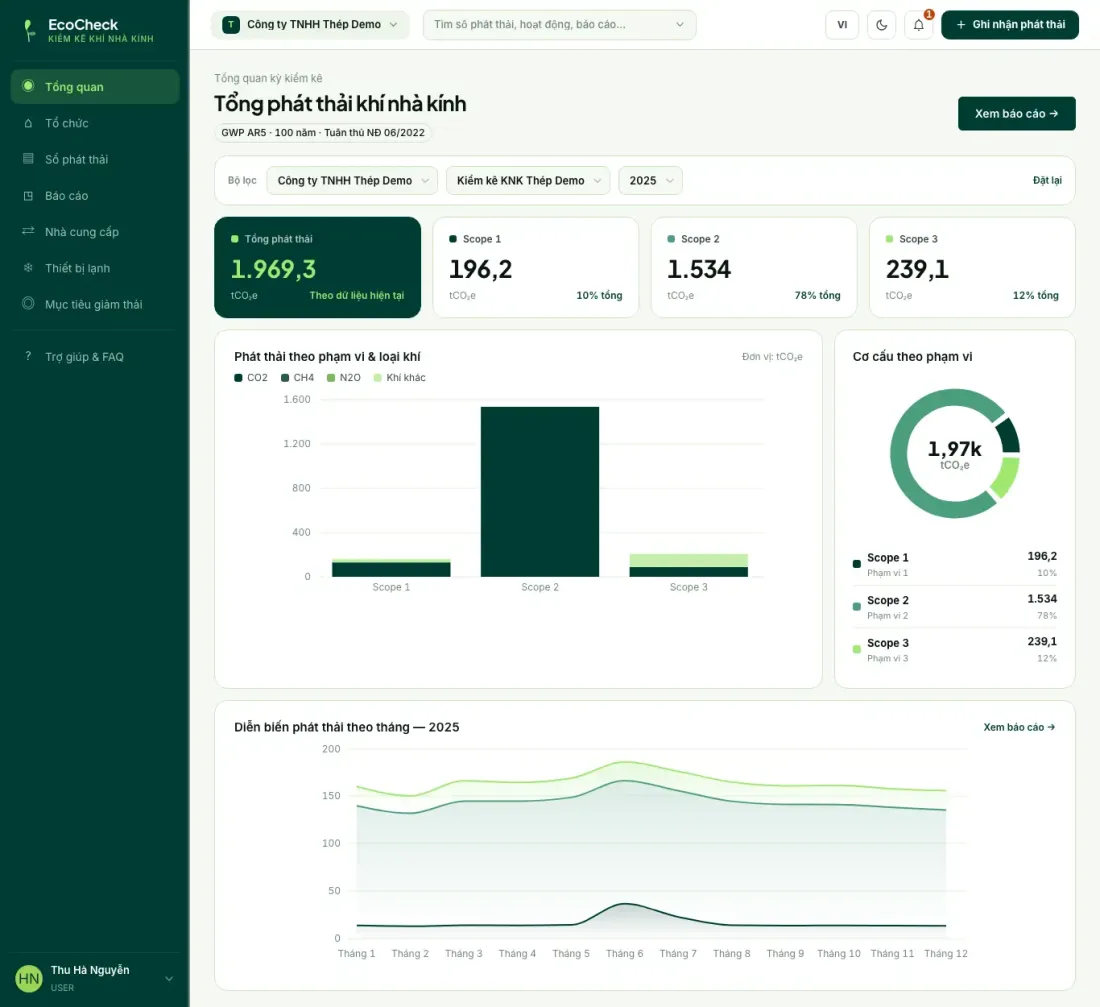This screenshot has width=1100, height=1007.
Task: Click the Scope 3 bar in chart
Action: coord(688,565)
